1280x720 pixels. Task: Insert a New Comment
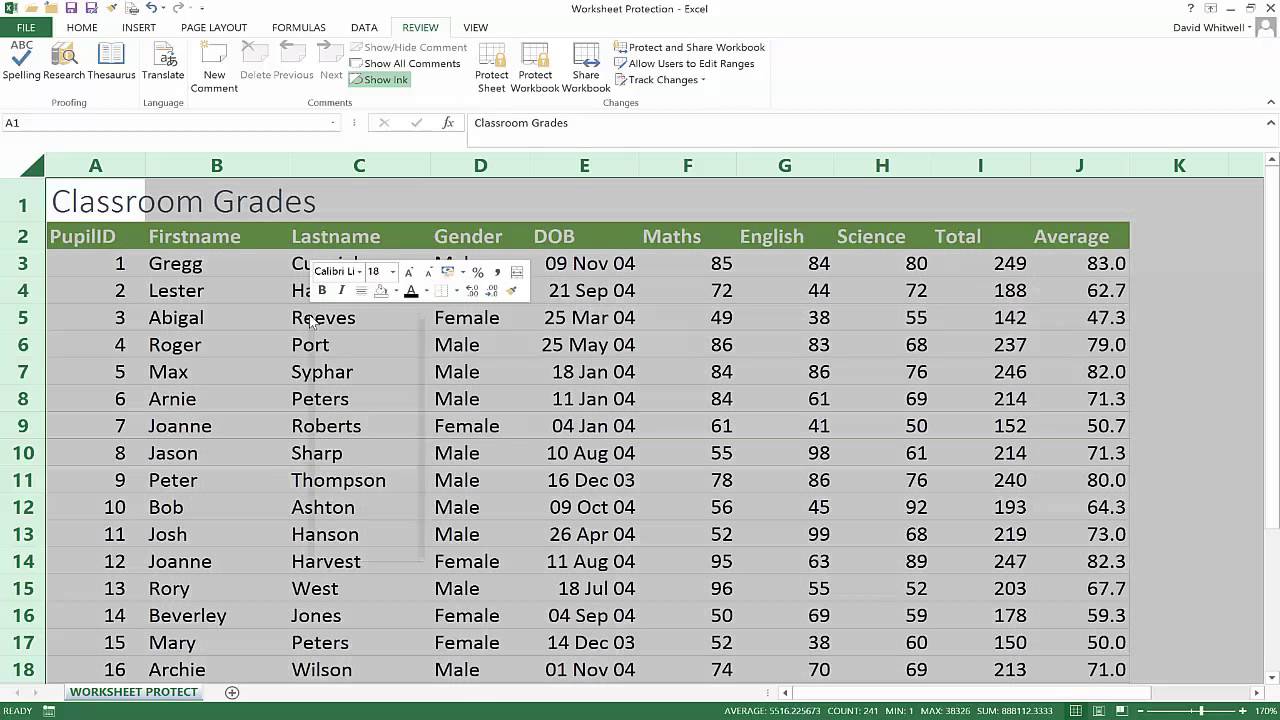(214, 67)
